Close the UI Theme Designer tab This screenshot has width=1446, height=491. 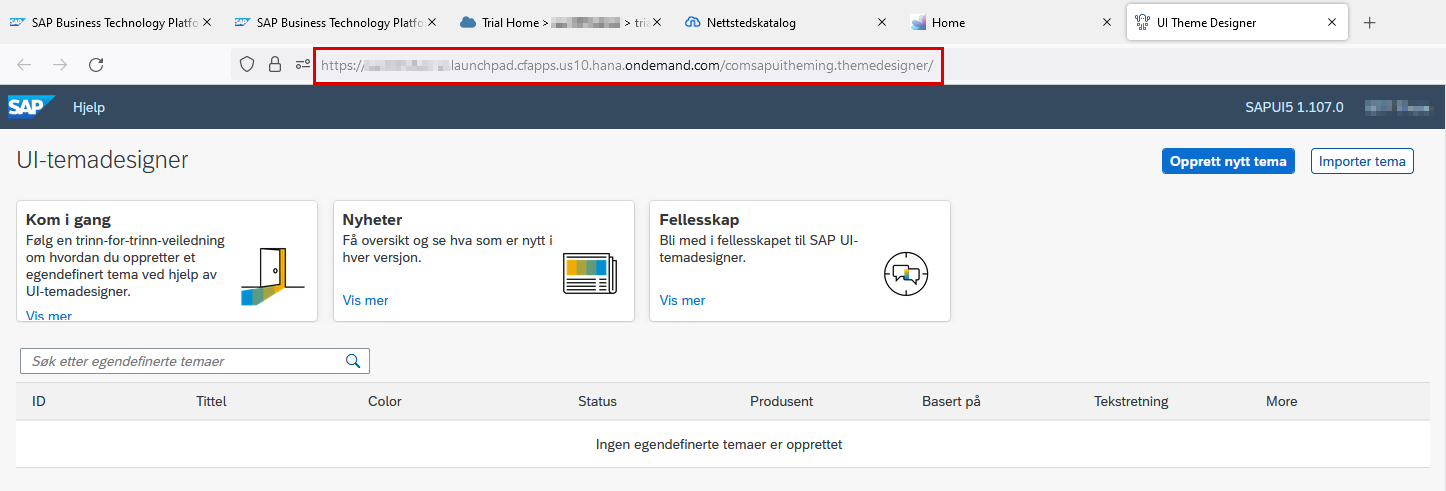(x=1331, y=22)
